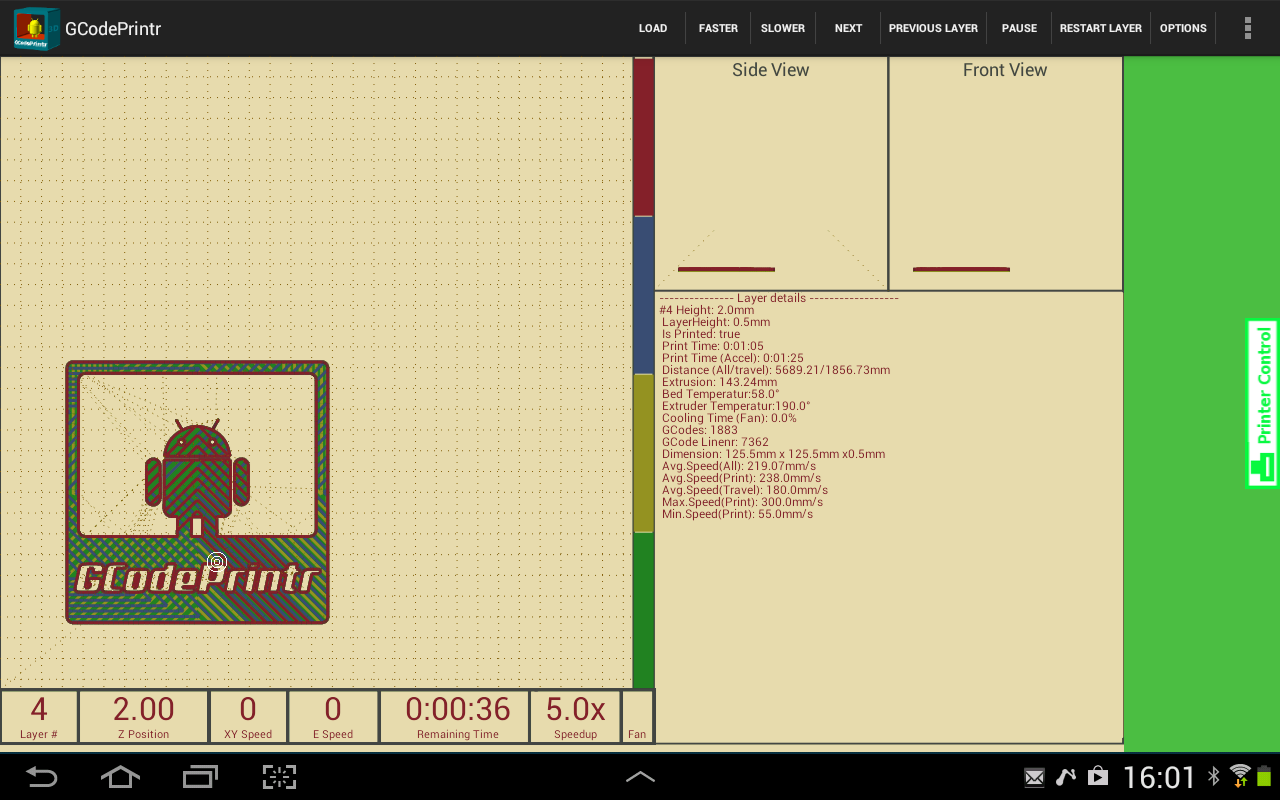Toggle the Fan indicator box
The width and height of the screenshot is (1280, 800).
coord(637,717)
